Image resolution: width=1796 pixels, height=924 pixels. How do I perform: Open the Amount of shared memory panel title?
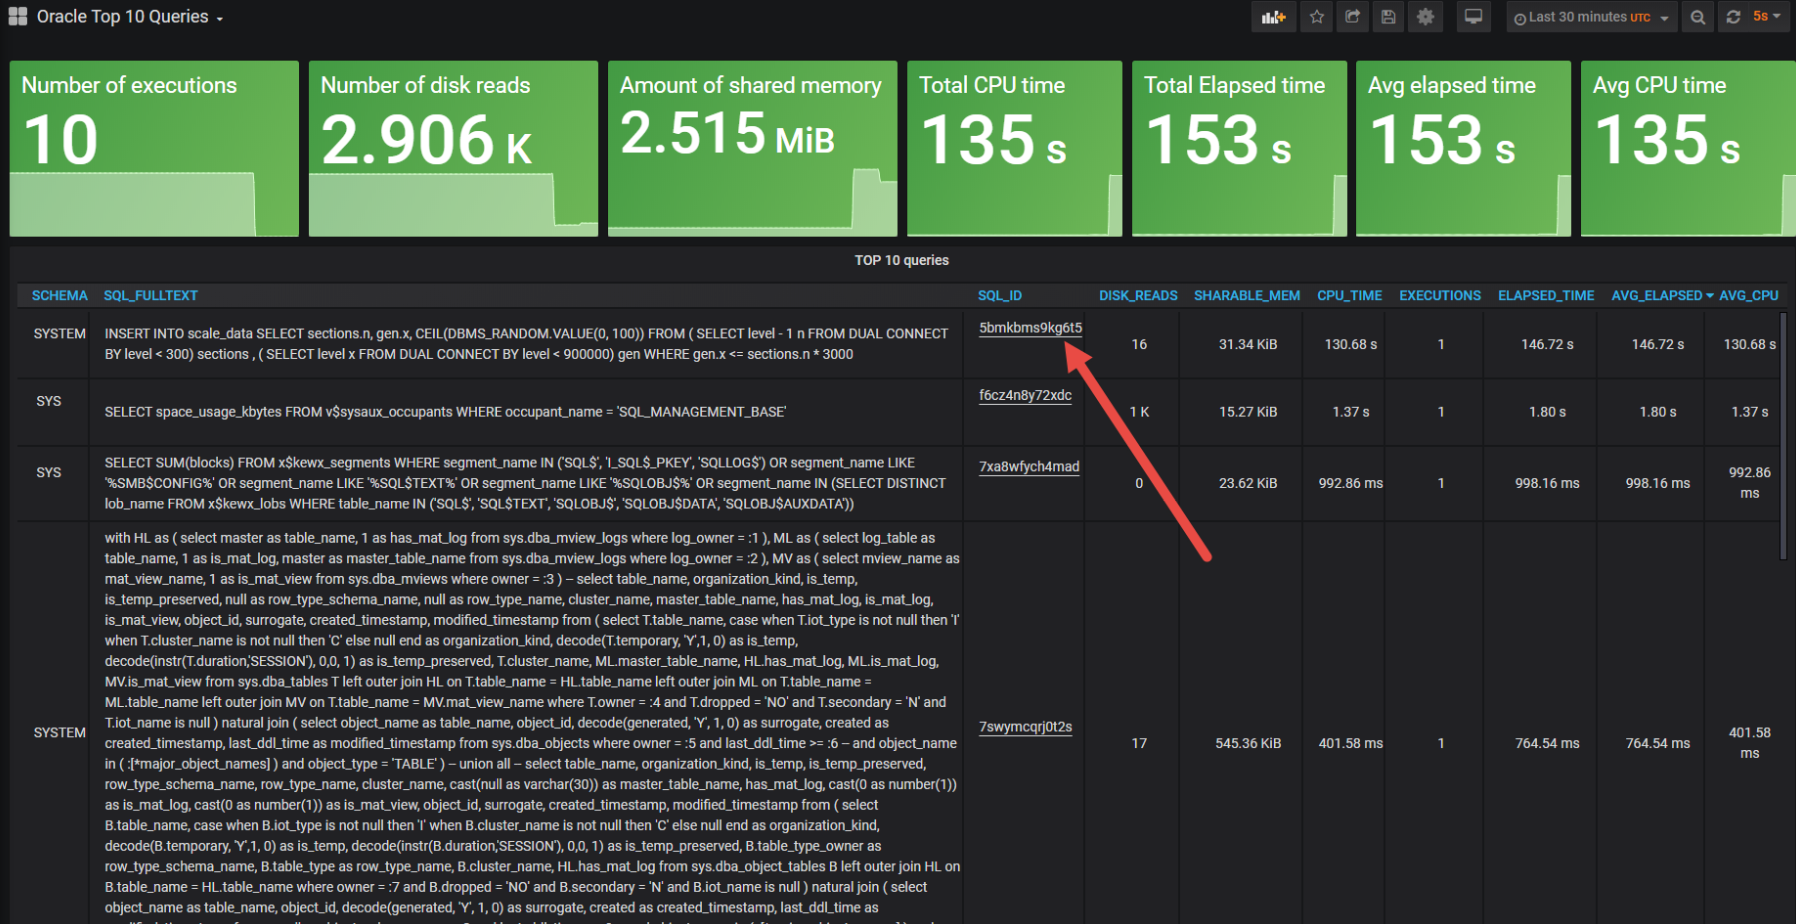tap(750, 86)
